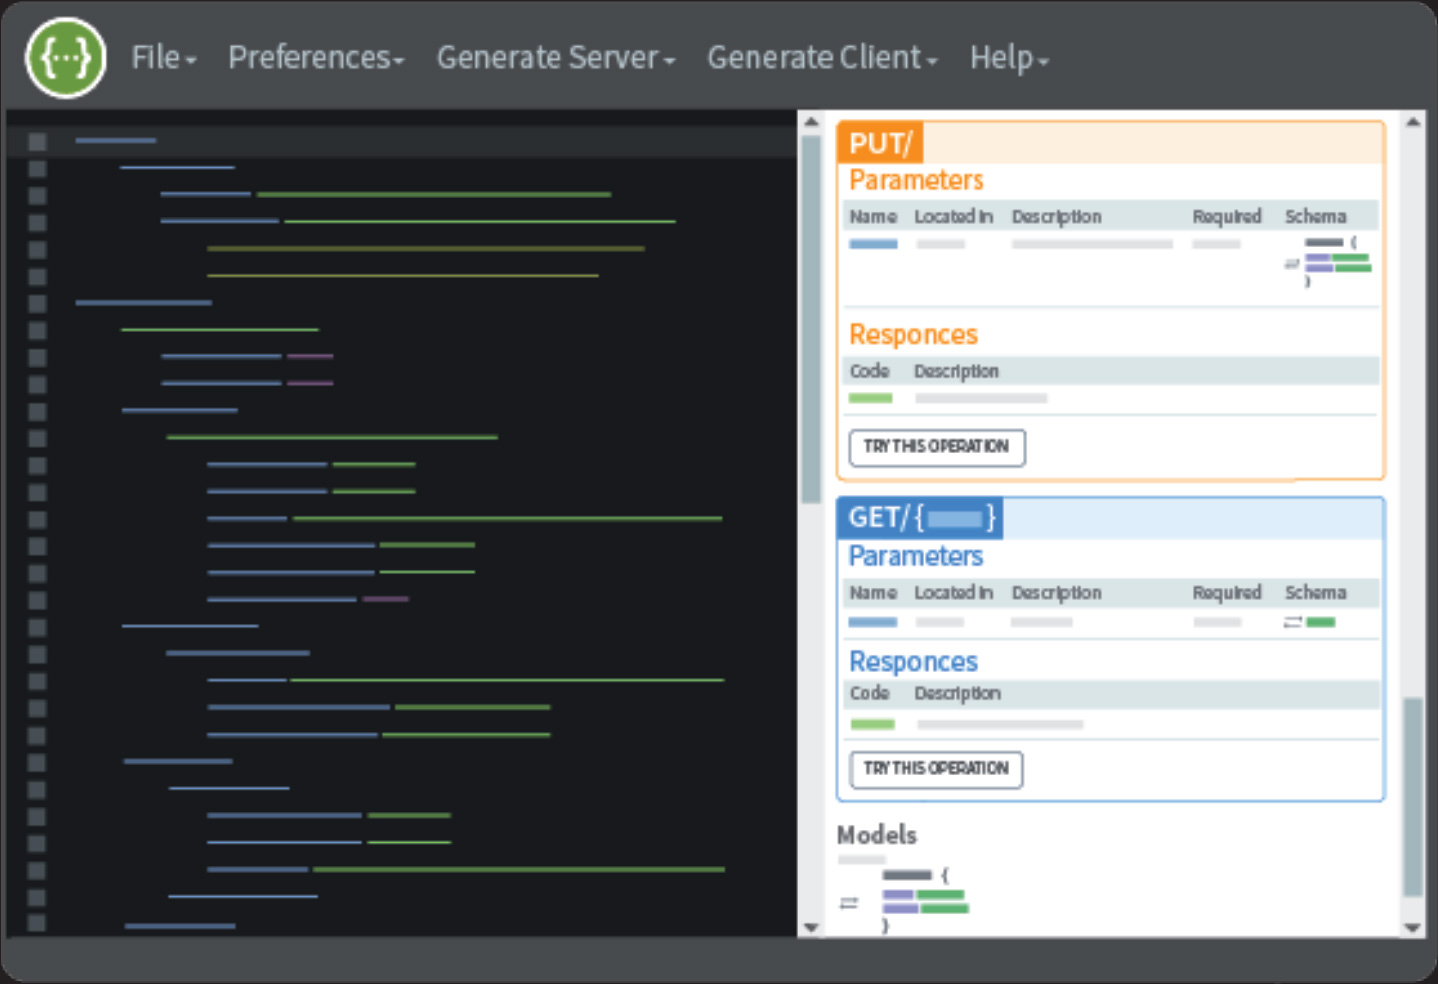
Task: Click the first line gutter marker in the editor
Action: click(37, 141)
